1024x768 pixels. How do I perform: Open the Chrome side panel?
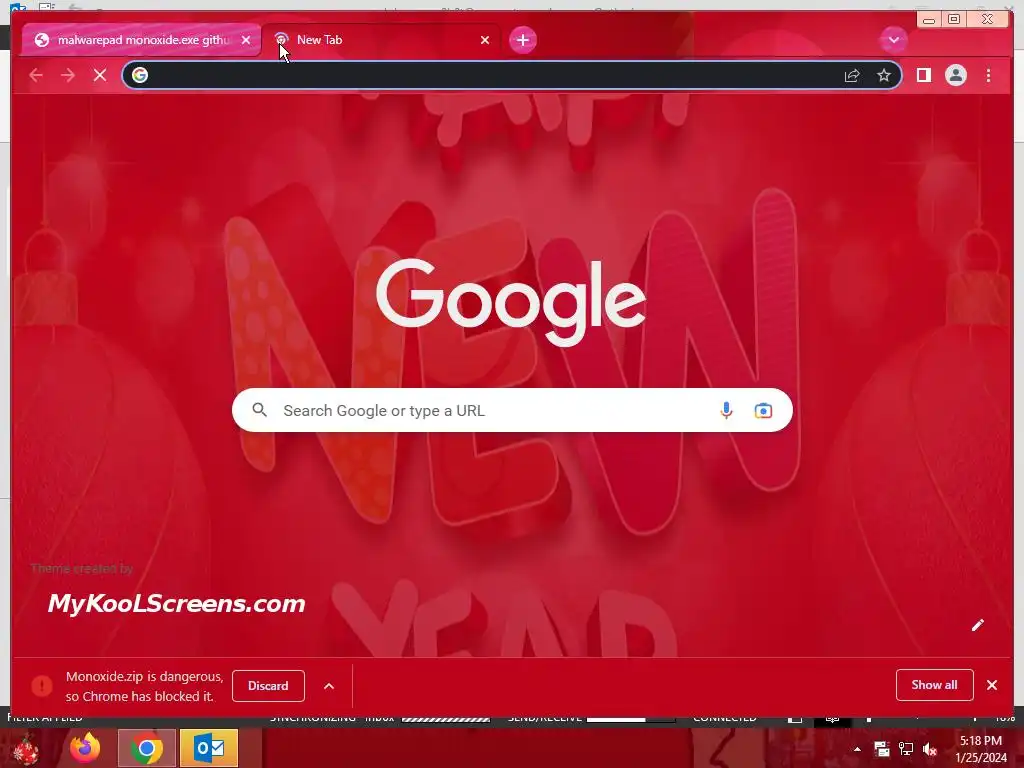click(x=923, y=75)
